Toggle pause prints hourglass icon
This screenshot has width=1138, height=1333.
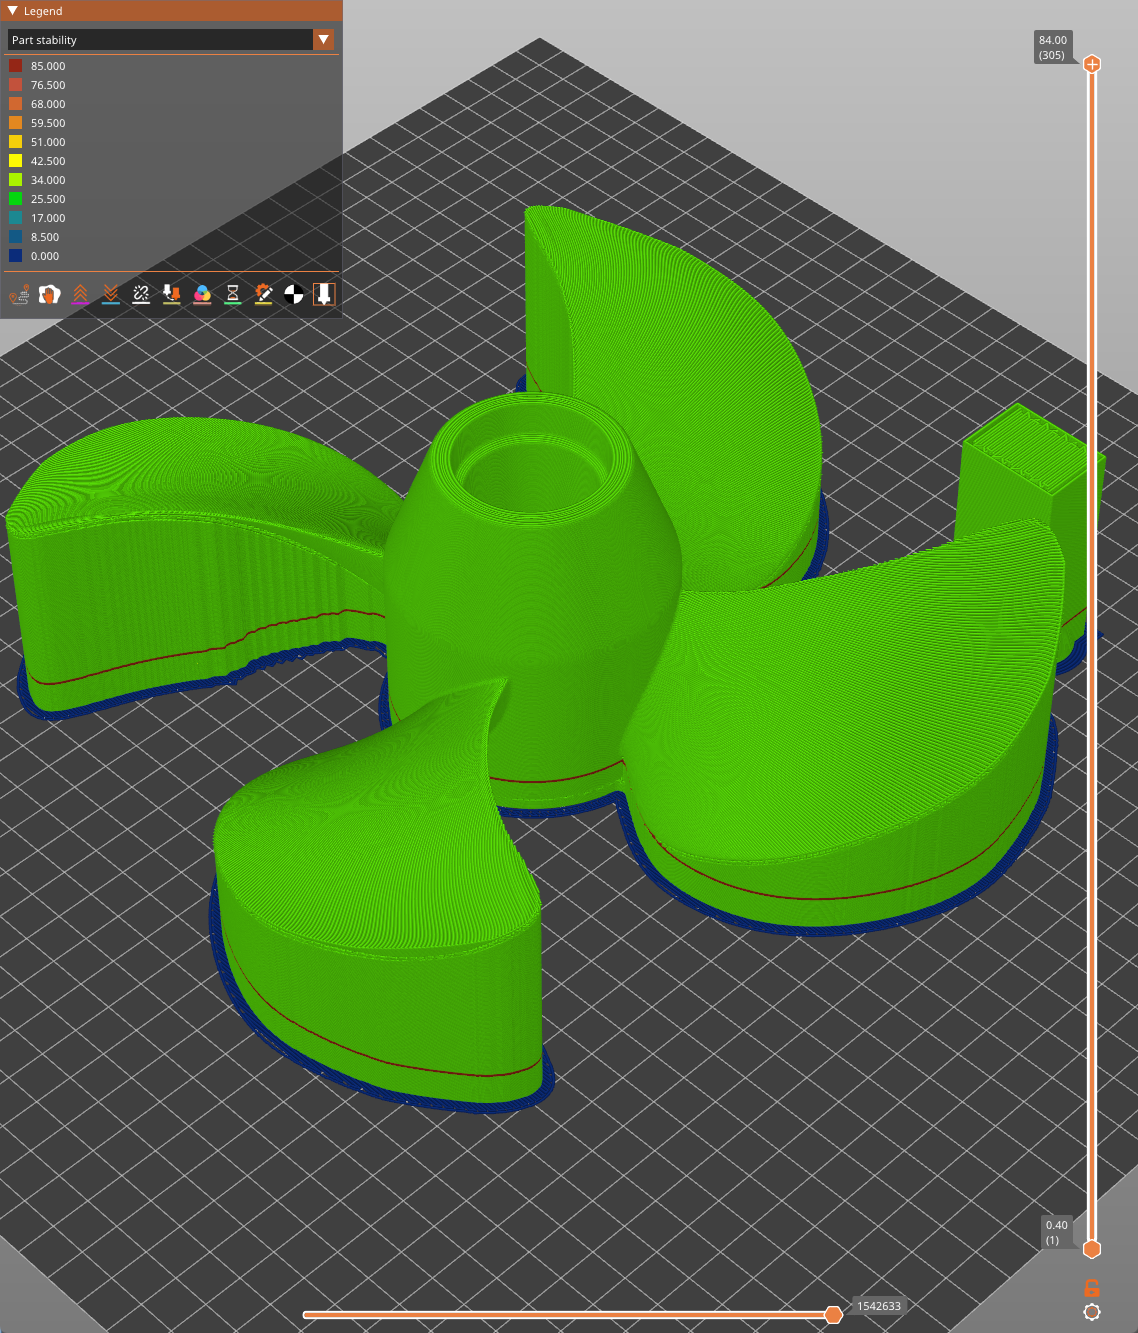click(x=233, y=294)
